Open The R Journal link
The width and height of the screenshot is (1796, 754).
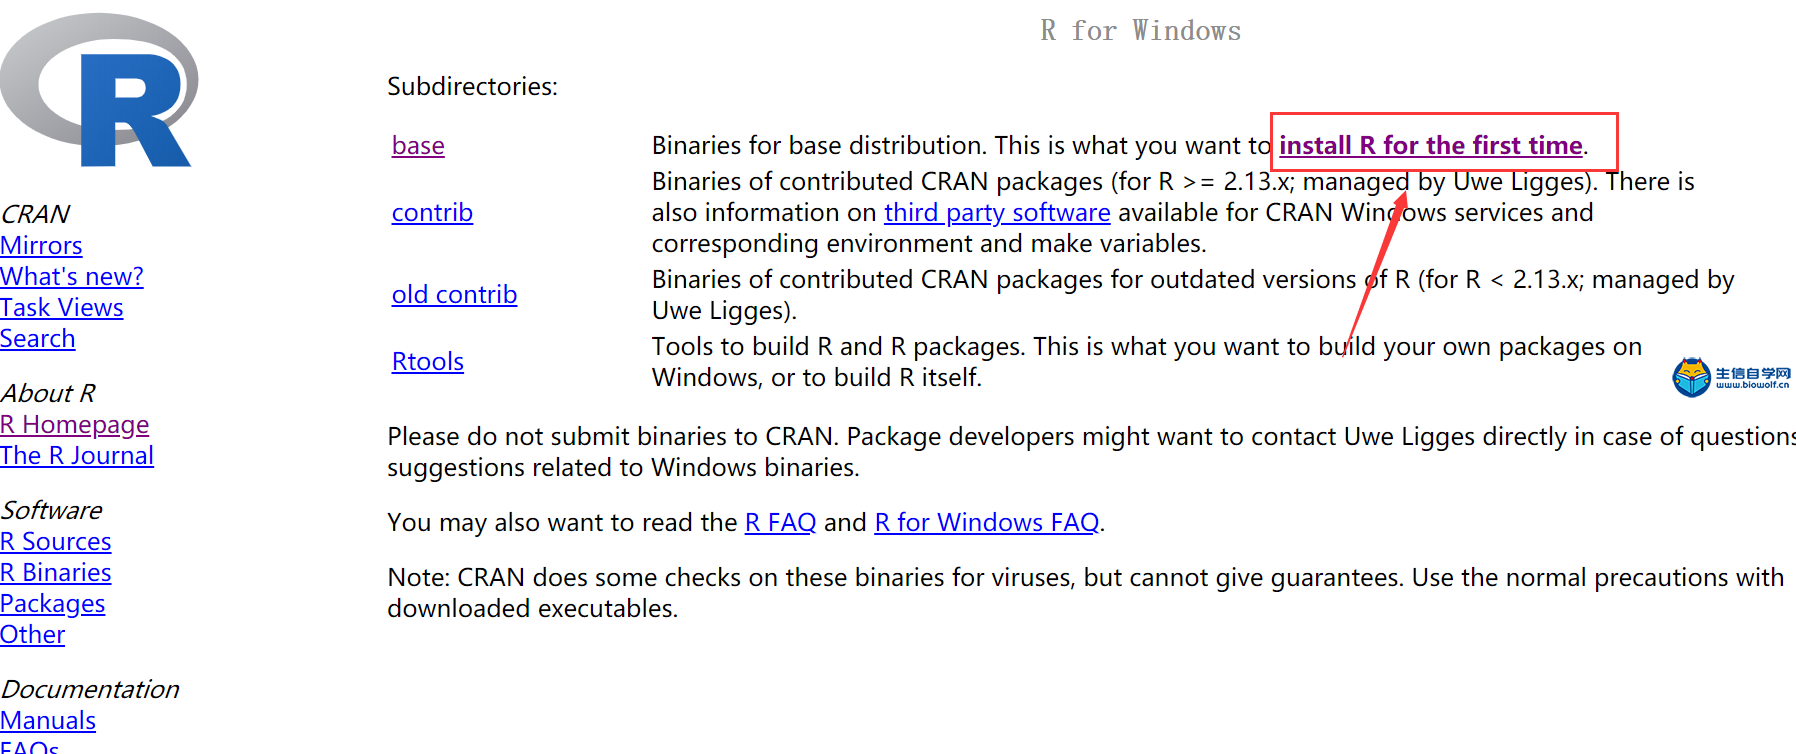pyautogui.click(x=77, y=456)
